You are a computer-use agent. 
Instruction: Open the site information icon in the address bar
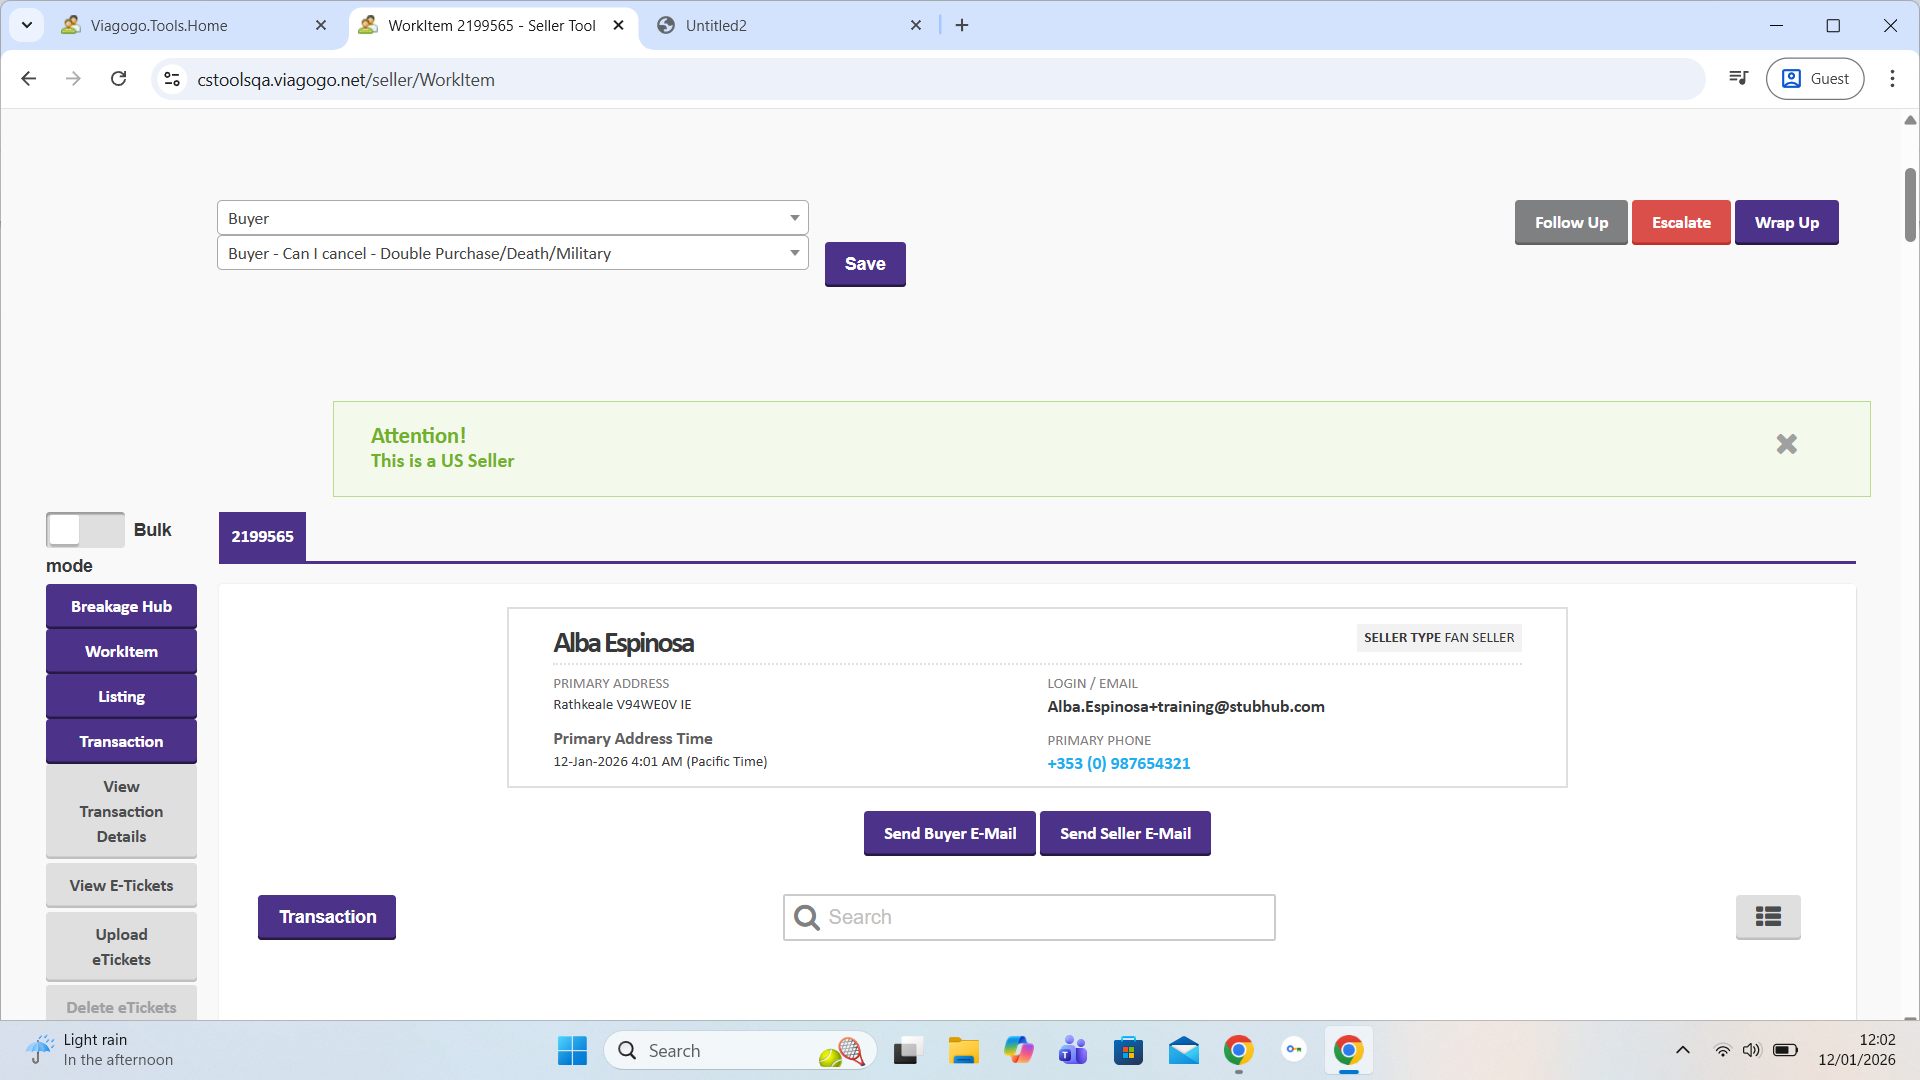pos(172,79)
